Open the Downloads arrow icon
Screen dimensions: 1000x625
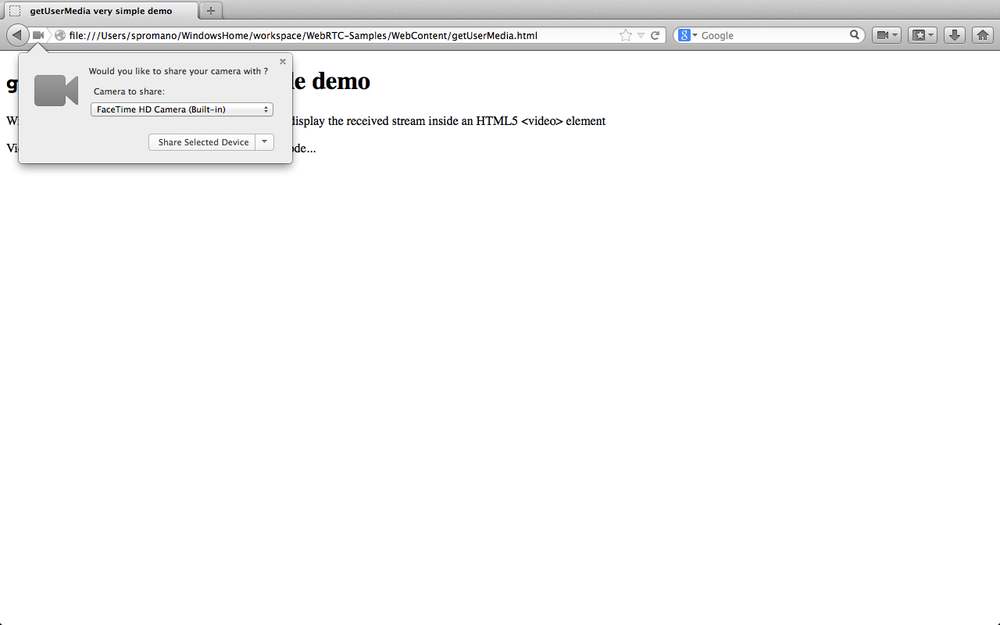point(952,34)
